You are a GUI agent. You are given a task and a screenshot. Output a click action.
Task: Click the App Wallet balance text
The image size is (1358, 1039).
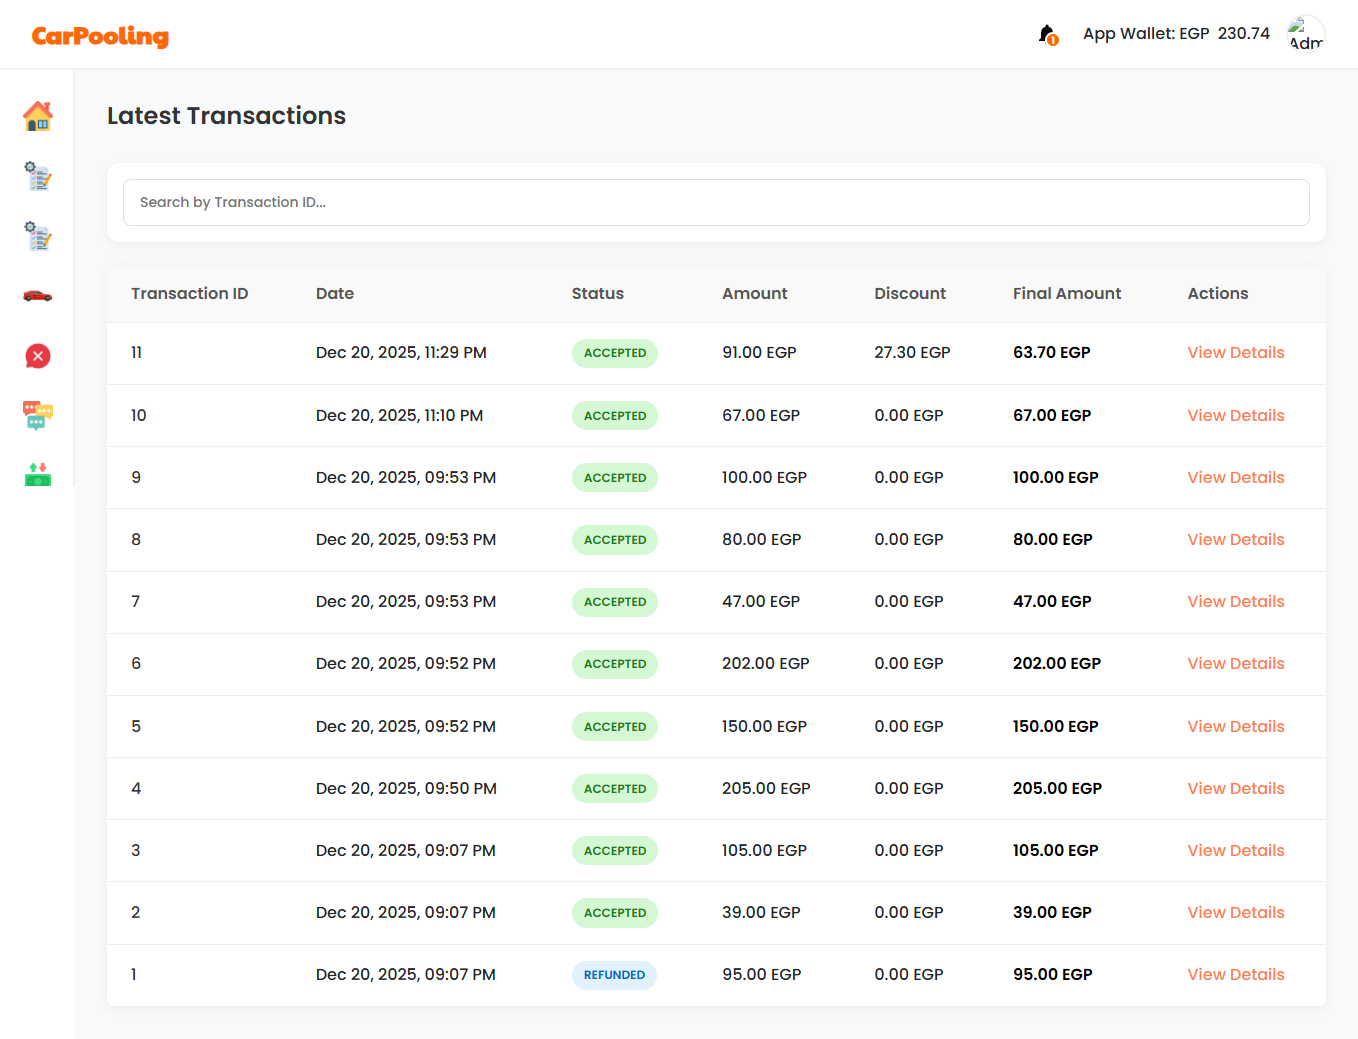pyautogui.click(x=1176, y=34)
